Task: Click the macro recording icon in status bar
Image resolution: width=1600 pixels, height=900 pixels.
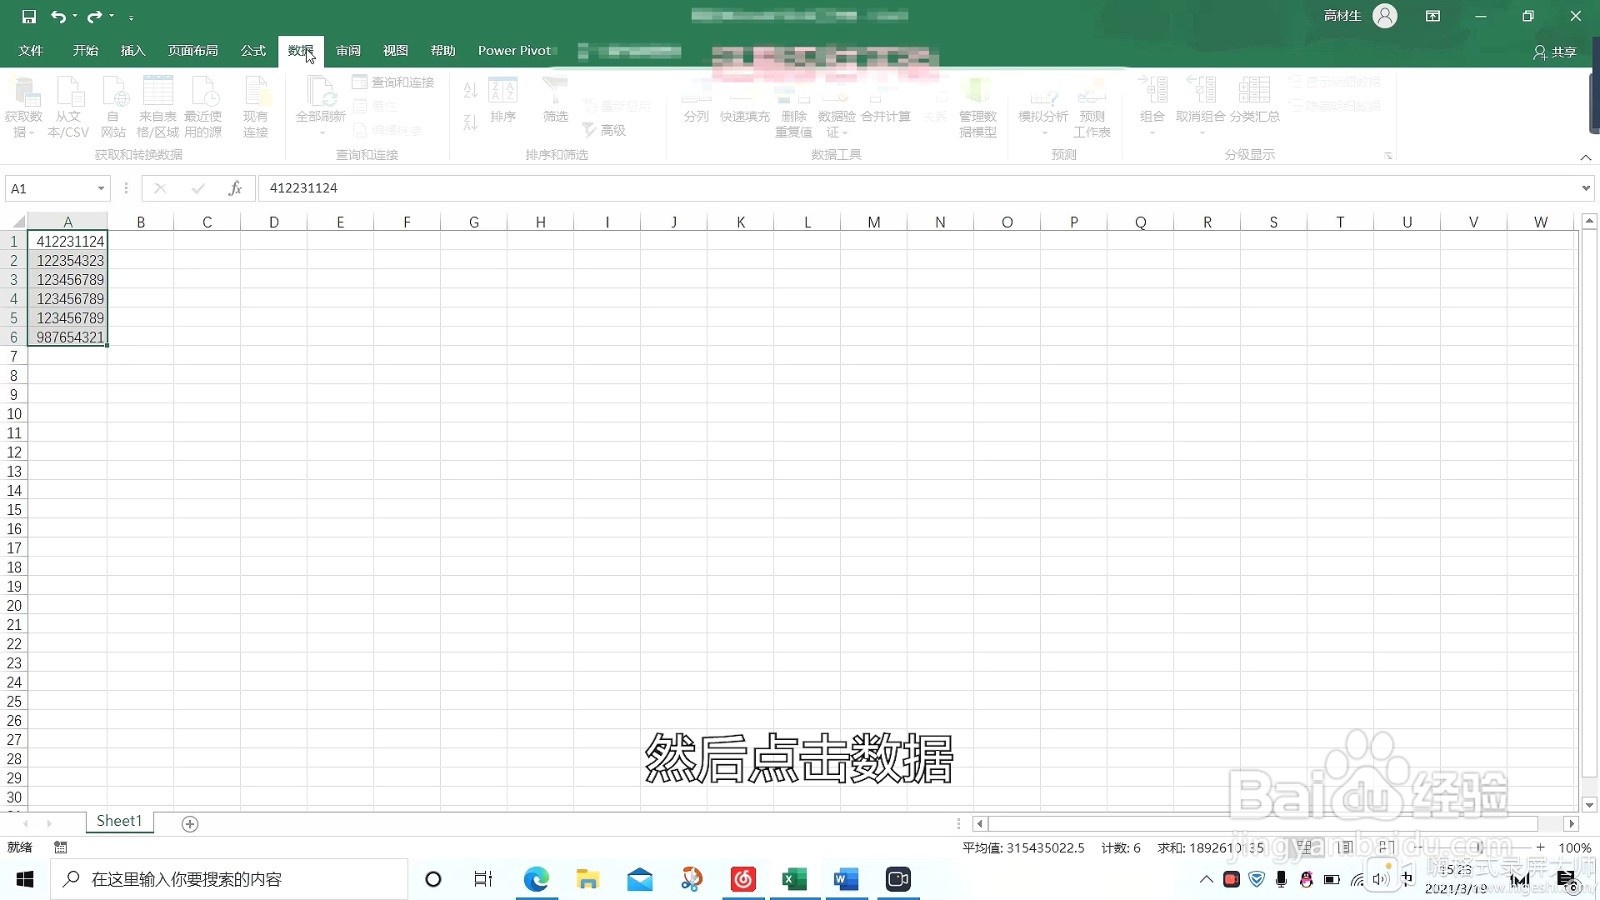Action: click(x=61, y=848)
